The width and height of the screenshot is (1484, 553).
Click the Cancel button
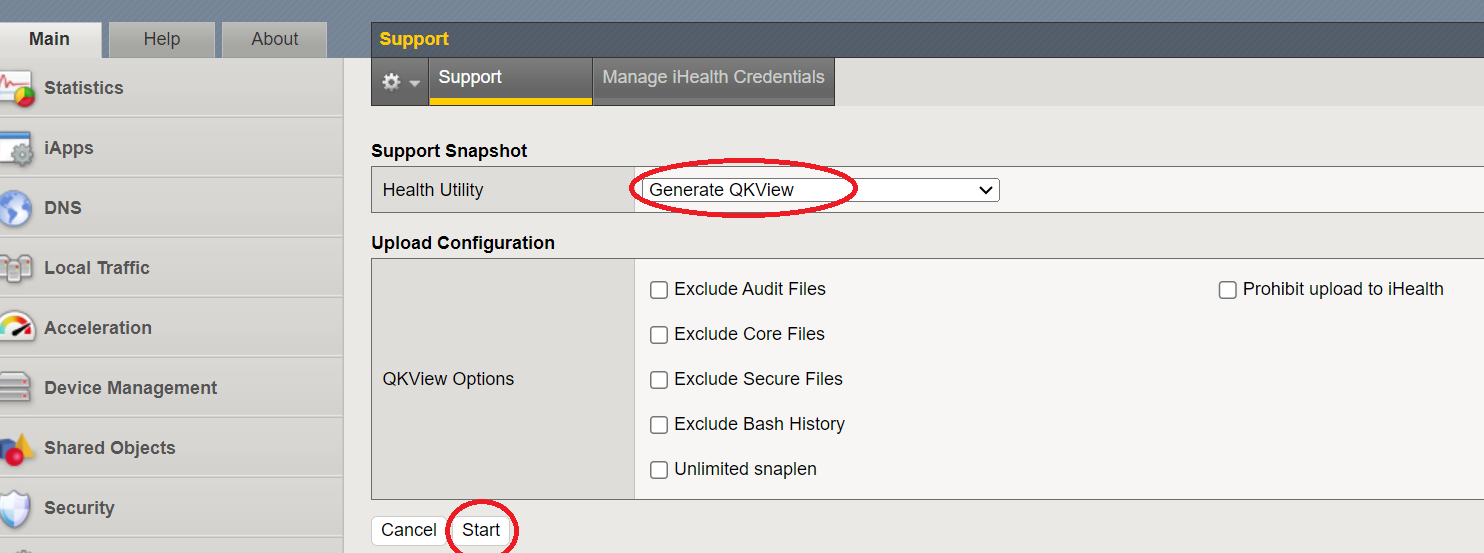click(409, 530)
